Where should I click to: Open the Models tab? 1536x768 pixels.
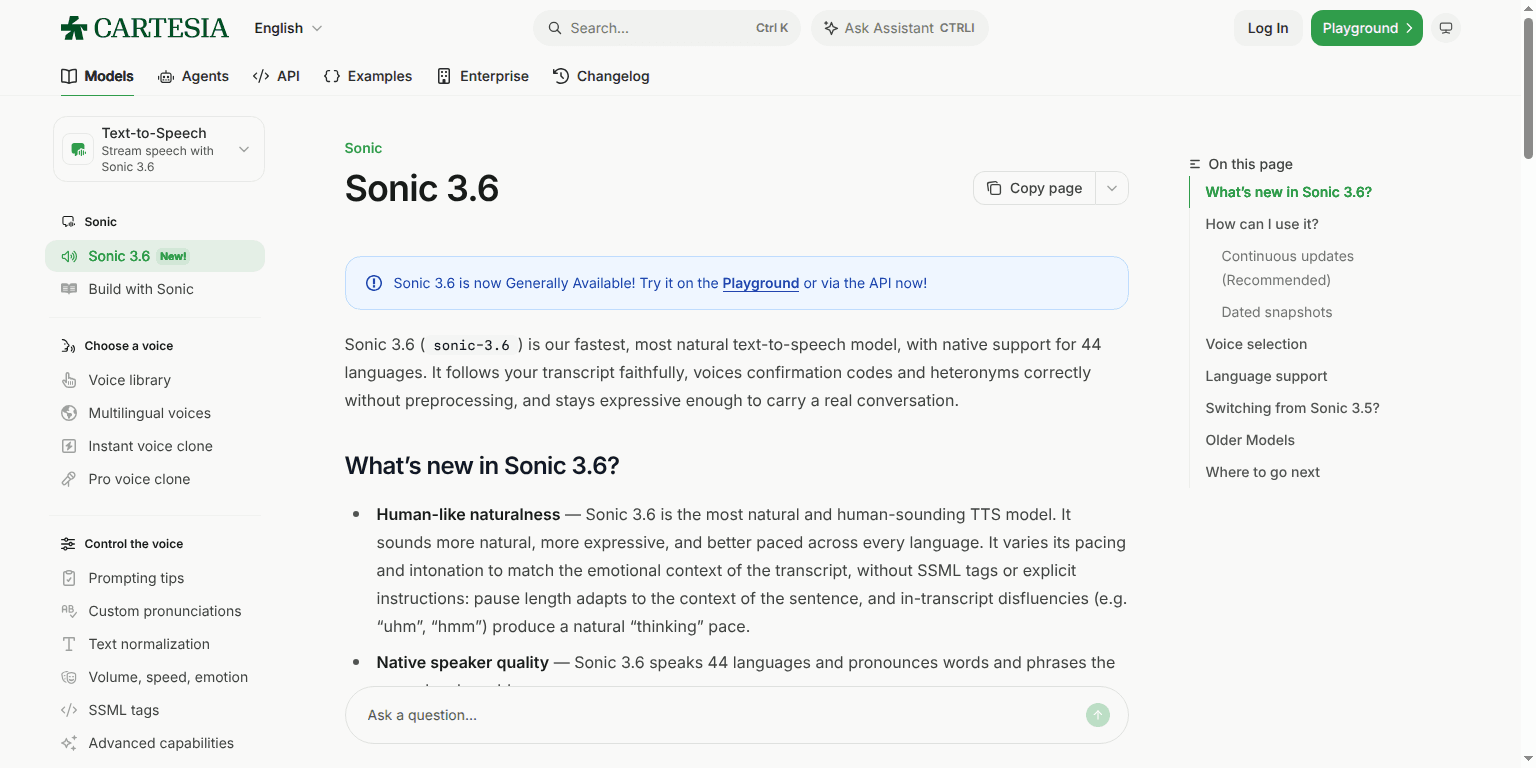coord(97,76)
